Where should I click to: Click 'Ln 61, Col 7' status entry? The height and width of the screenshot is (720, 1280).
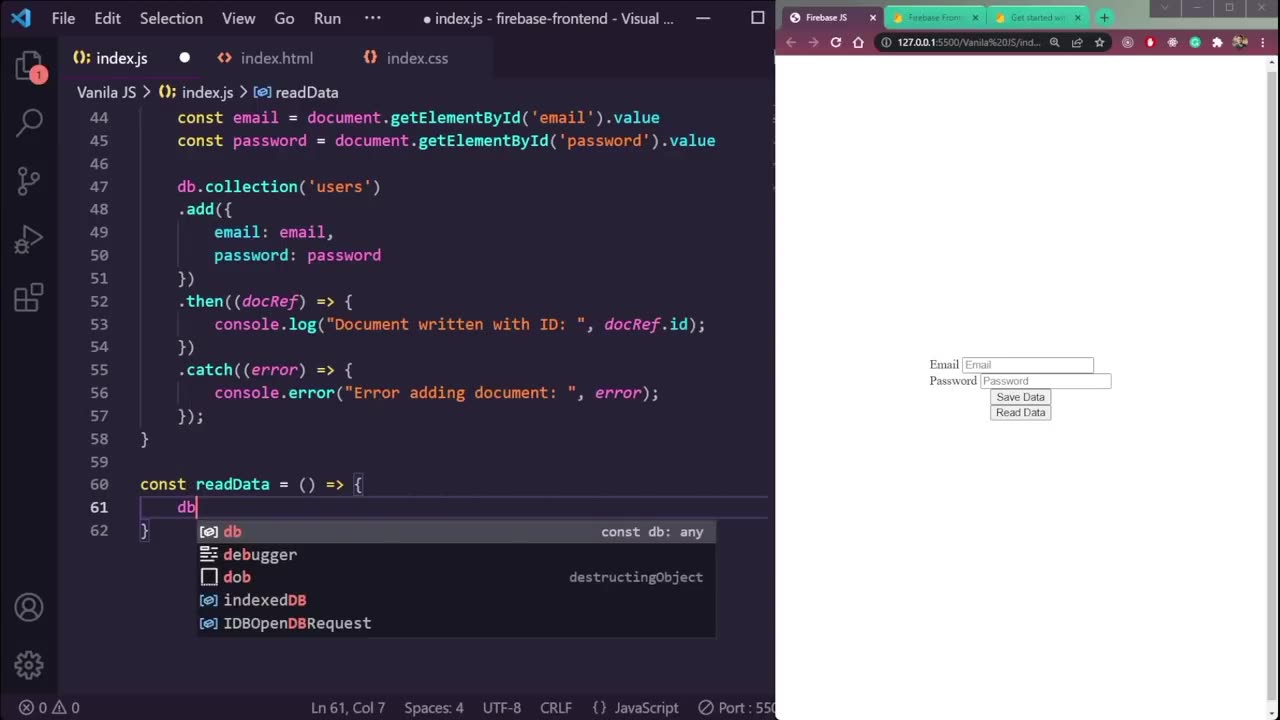coord(348,708)
